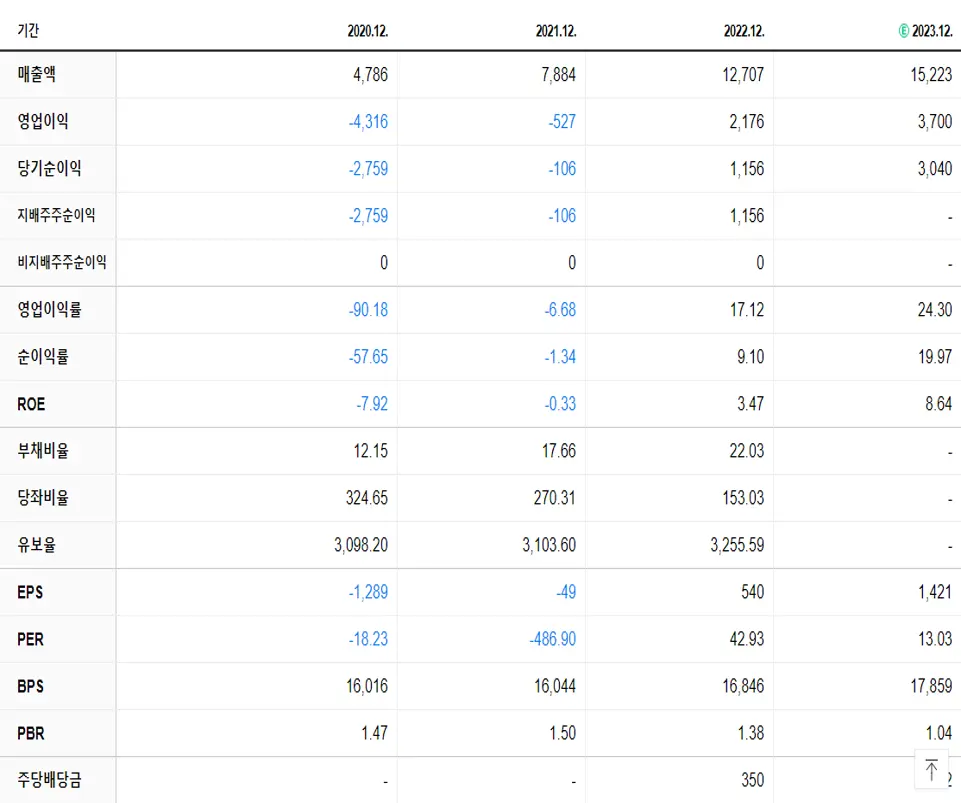Click revenue value 12,707 for 2022

coord(743,75)
